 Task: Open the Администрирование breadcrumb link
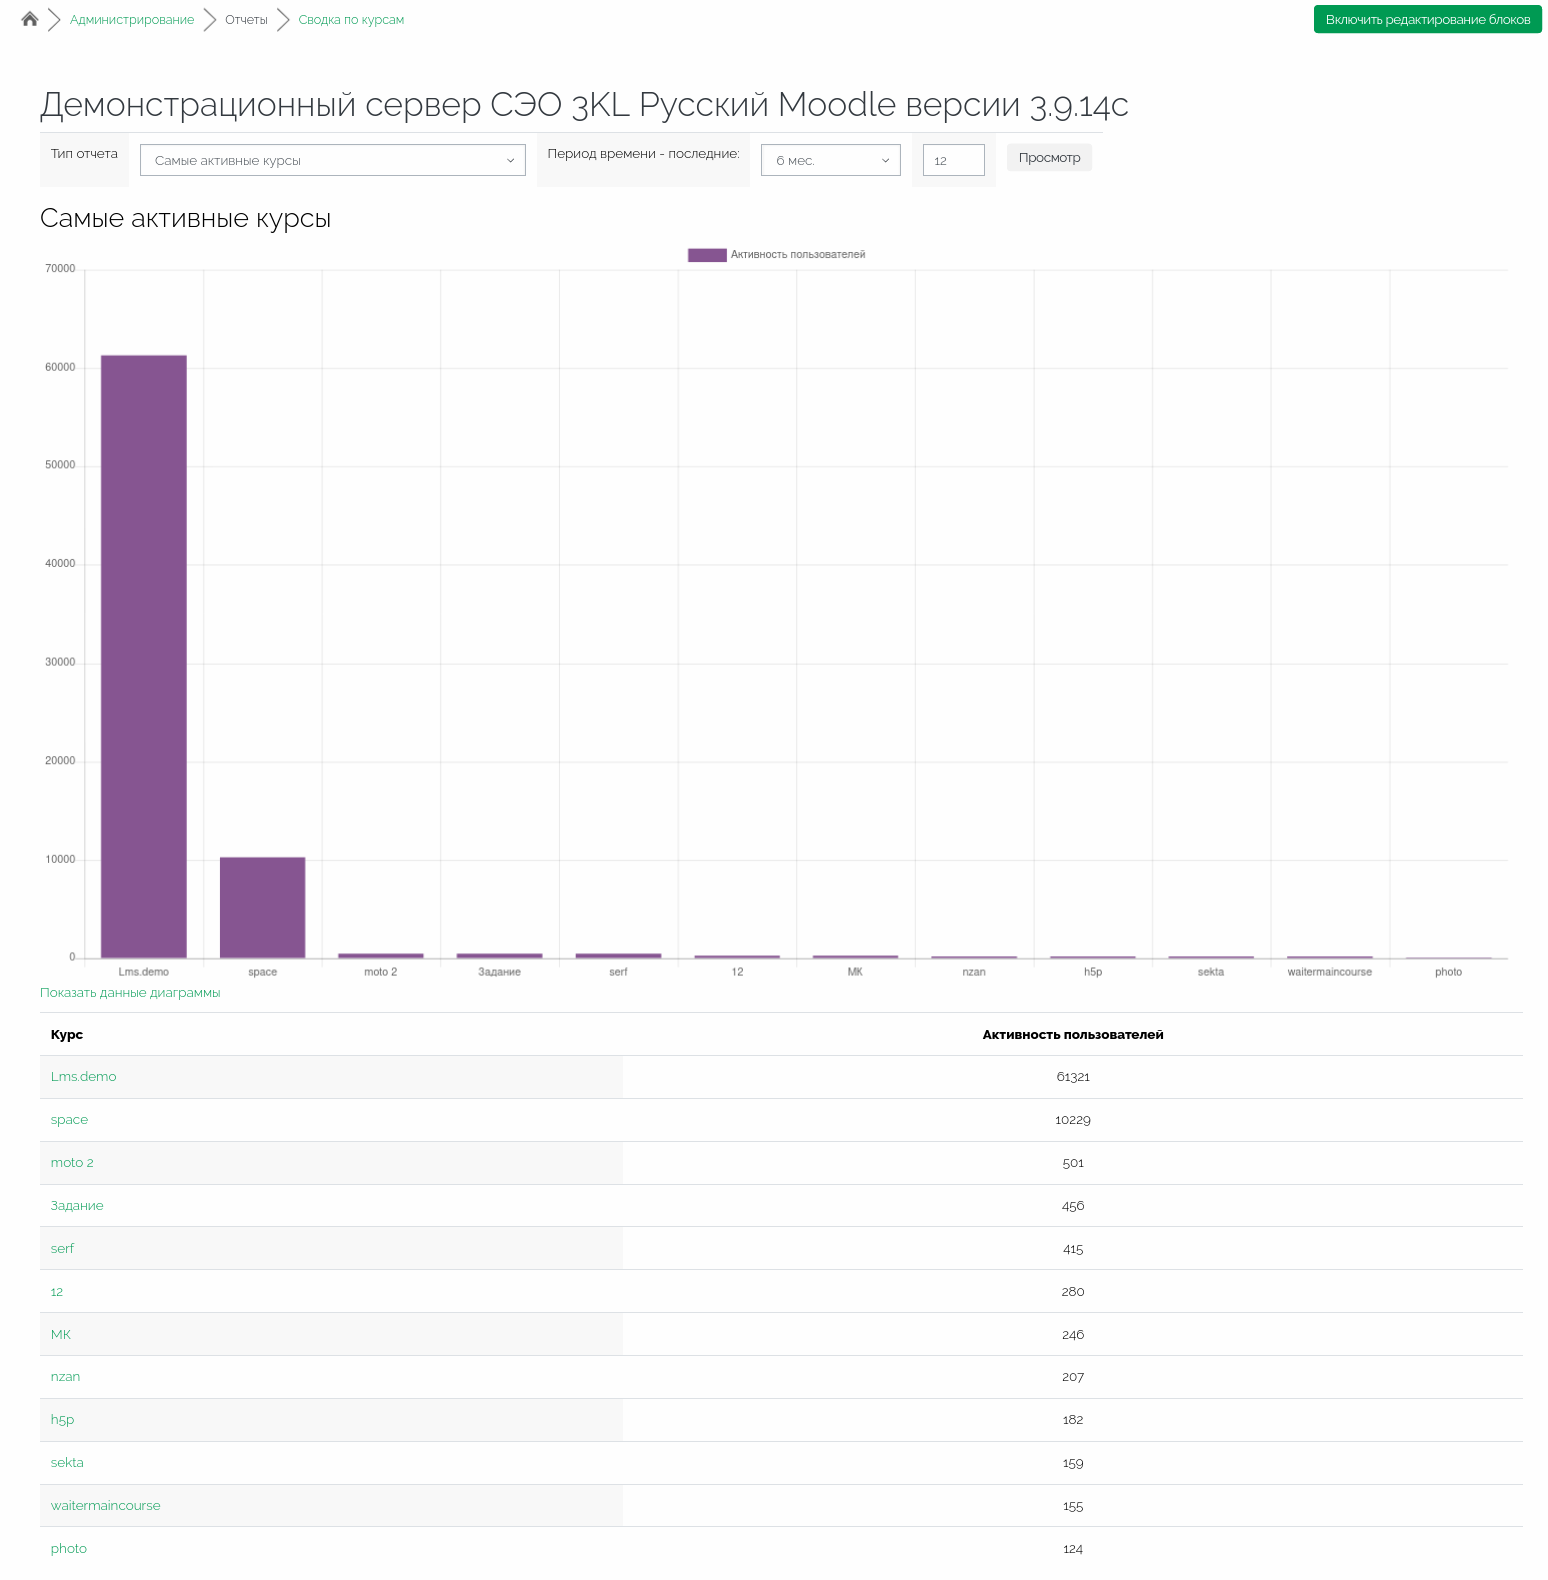point(132,20)
